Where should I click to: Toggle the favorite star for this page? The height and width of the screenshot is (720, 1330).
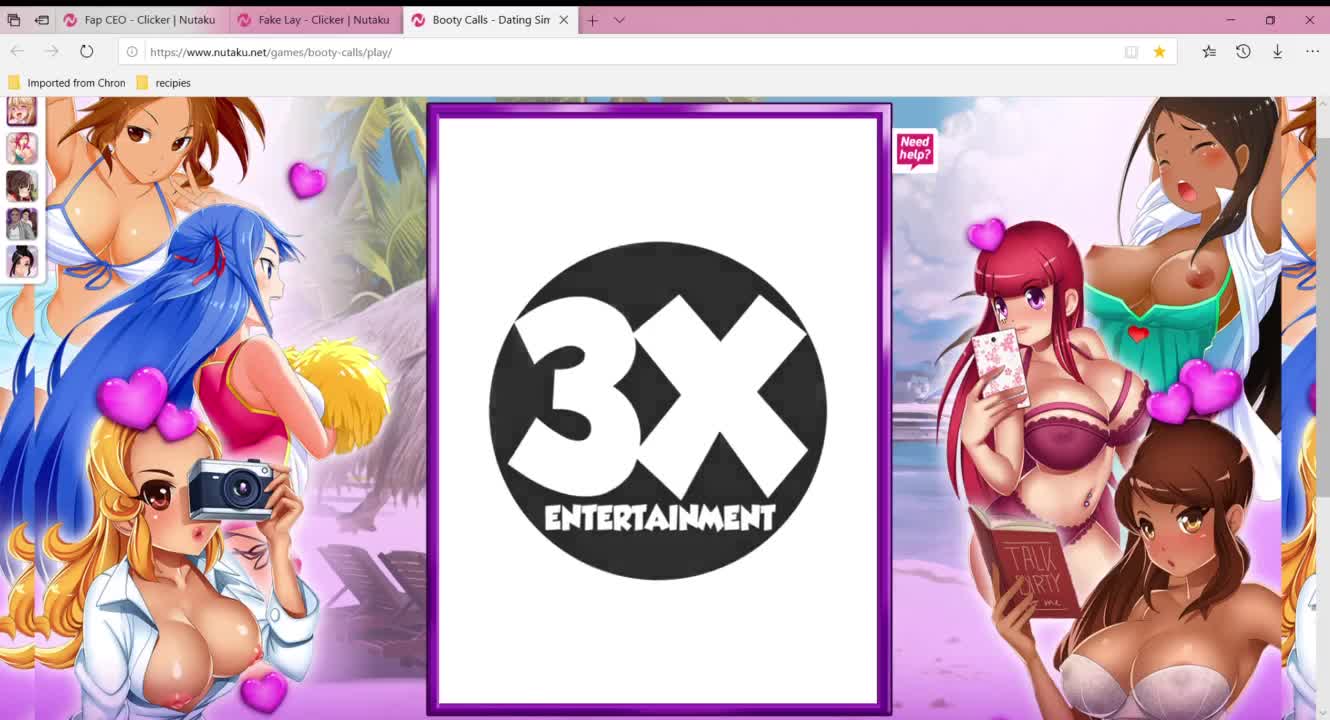pos(1159,52)
